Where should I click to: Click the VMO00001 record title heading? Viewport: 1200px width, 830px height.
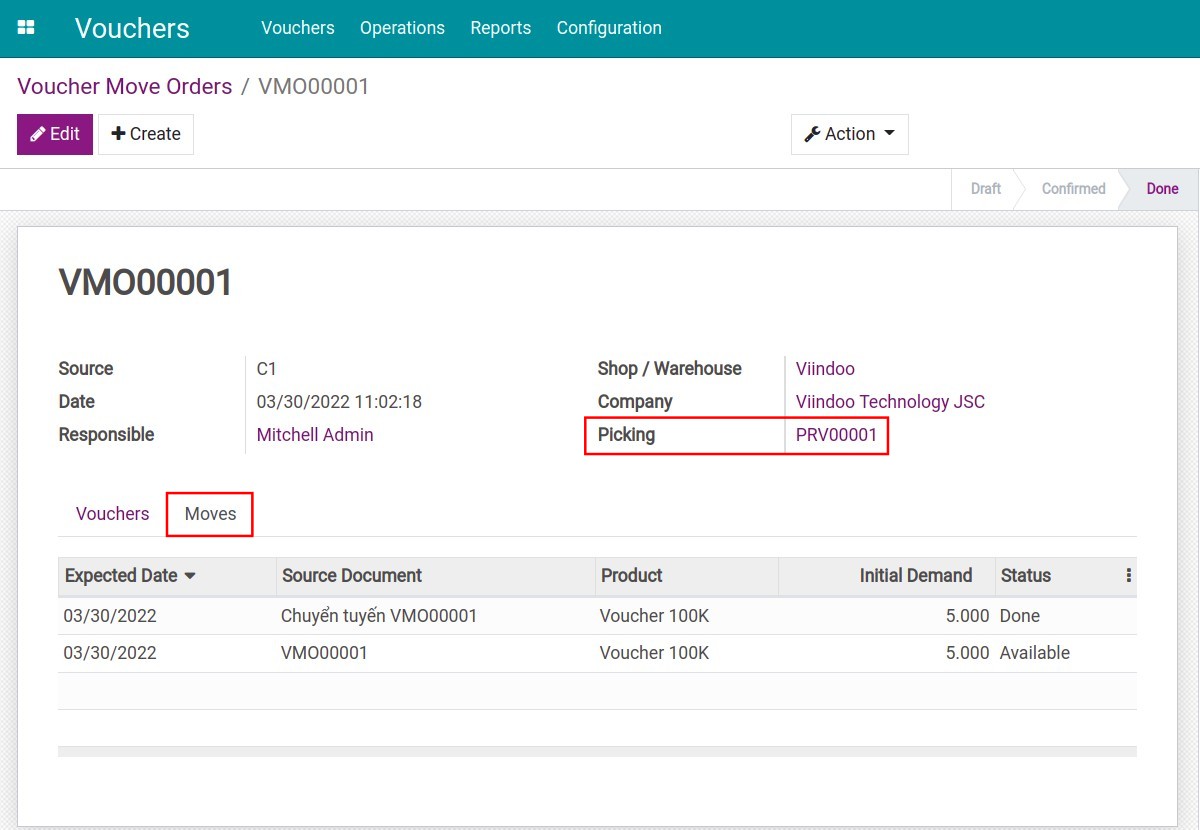point(146,283)
